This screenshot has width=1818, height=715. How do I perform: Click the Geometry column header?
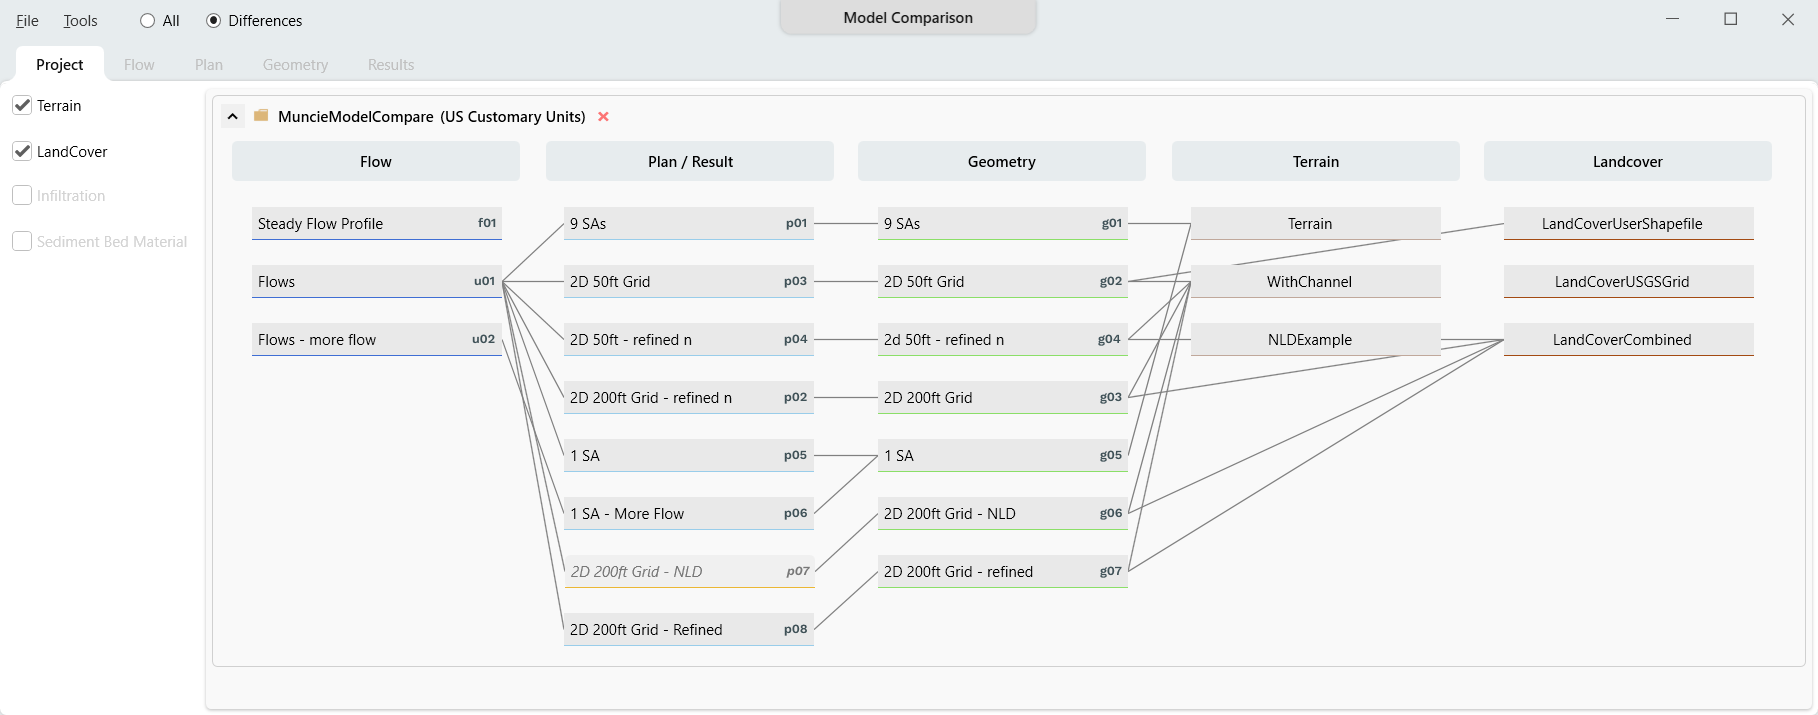1001,161
